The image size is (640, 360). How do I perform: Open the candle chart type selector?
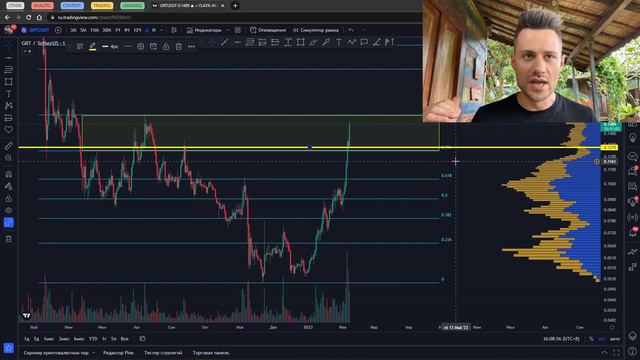tap(174, 30)
